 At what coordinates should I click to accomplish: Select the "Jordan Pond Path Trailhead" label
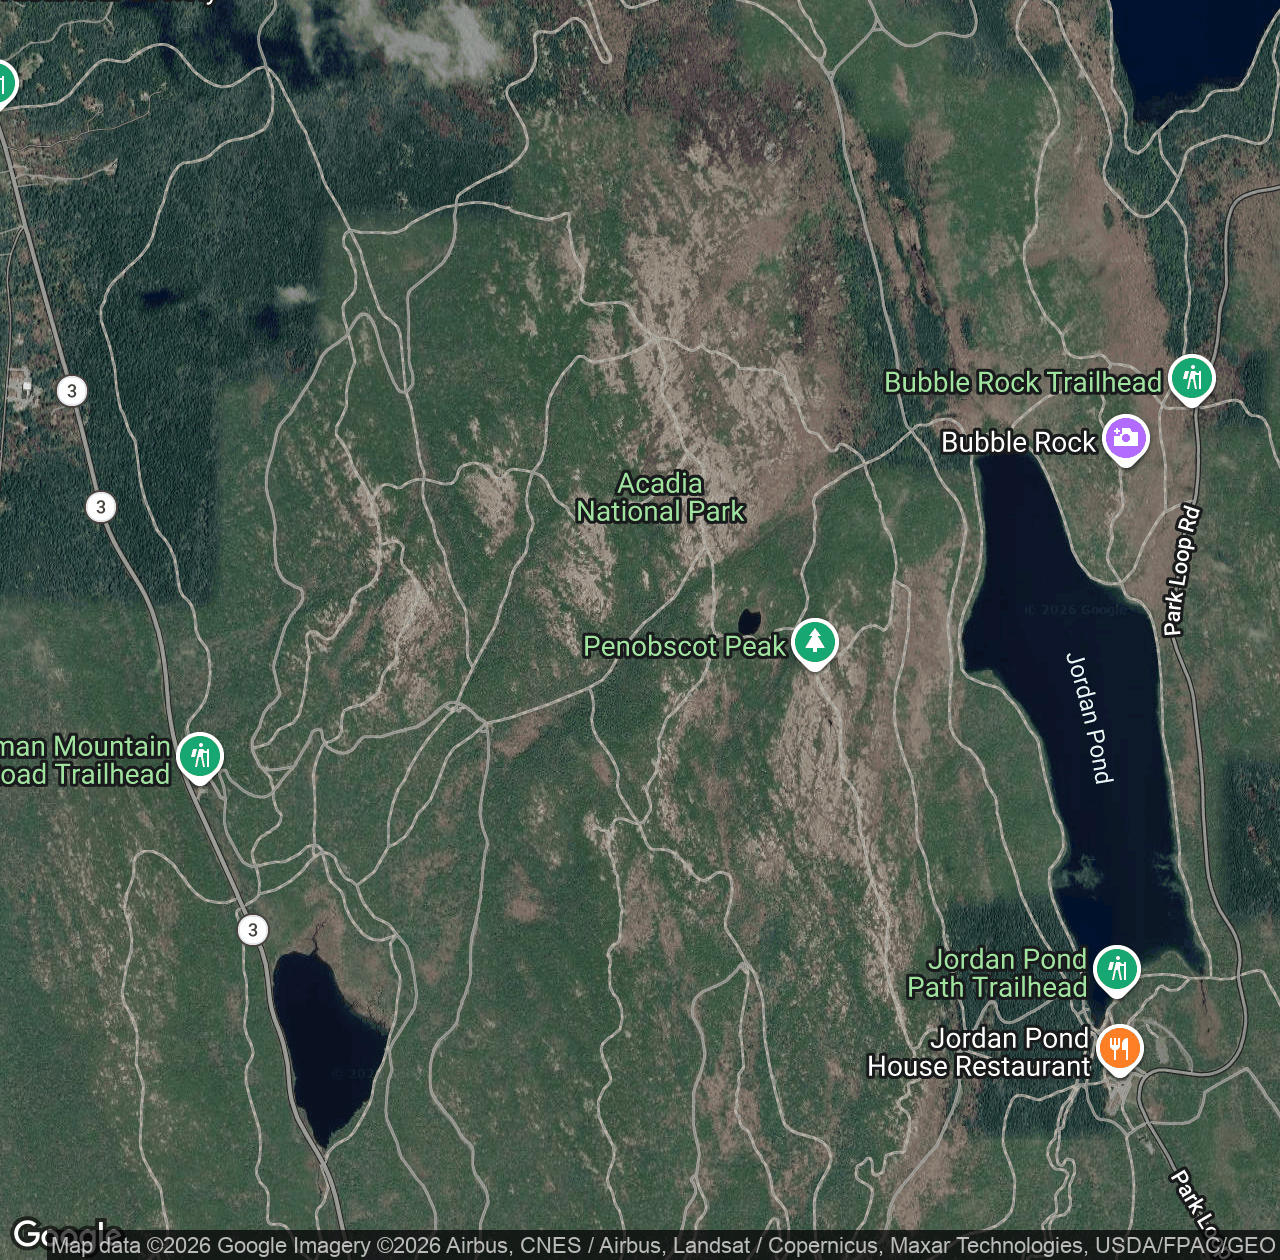[x=997, y=973]
